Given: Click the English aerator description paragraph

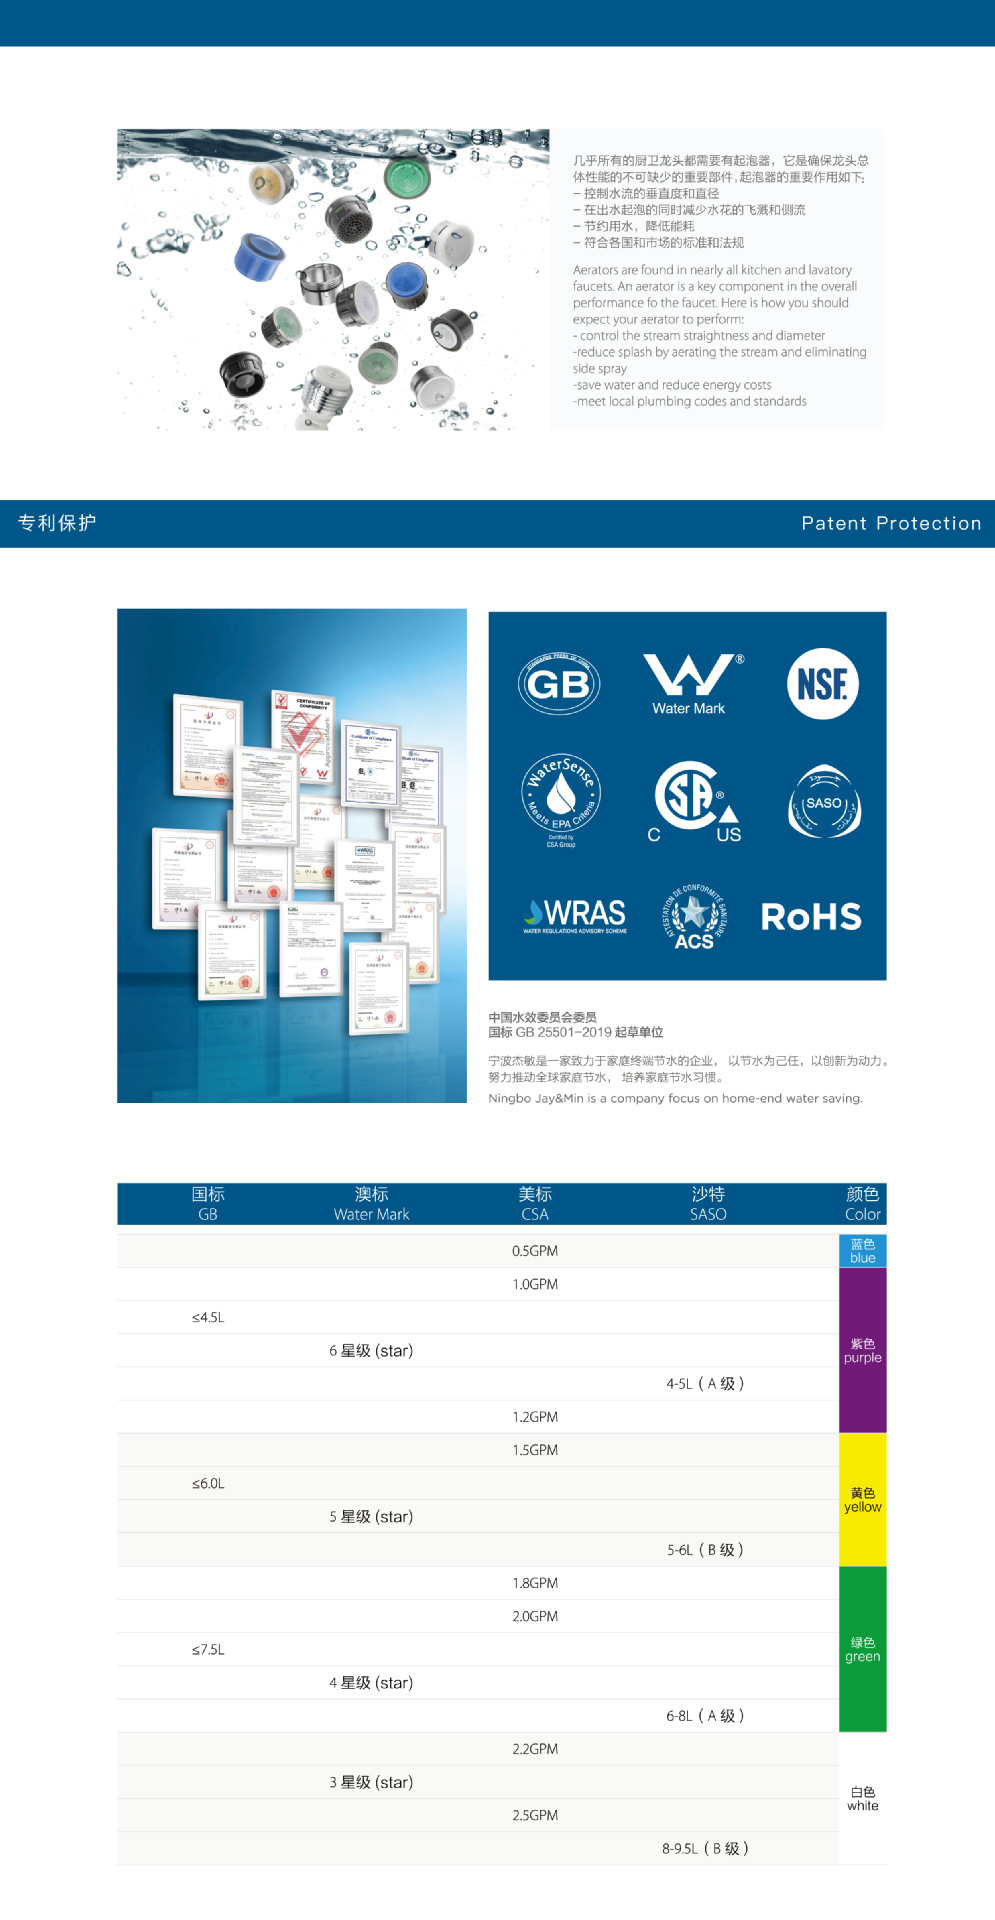Looking at the screenshot, I should point(720,336).
